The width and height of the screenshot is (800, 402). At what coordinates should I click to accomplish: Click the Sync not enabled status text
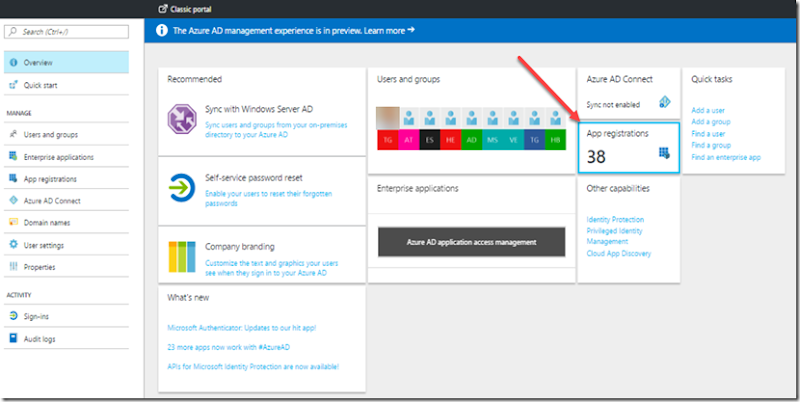(613, 105)
